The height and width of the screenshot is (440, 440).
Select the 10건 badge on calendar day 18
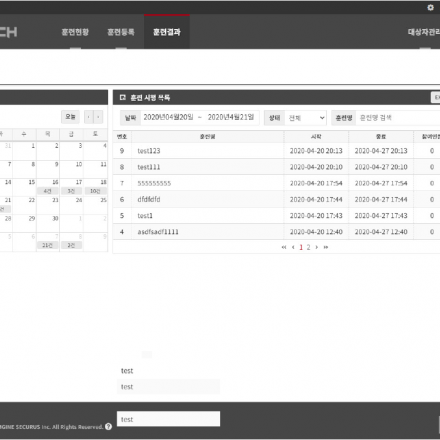pyautogui.click(x=95, y=191)
